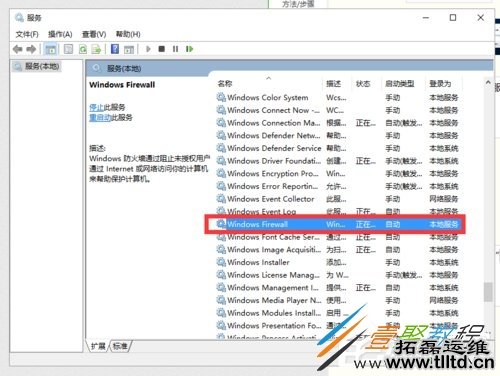This screenshot has height=376, width=500.
Task: Click gear icon of Windows Installer
Action: (x=221, y=262)
